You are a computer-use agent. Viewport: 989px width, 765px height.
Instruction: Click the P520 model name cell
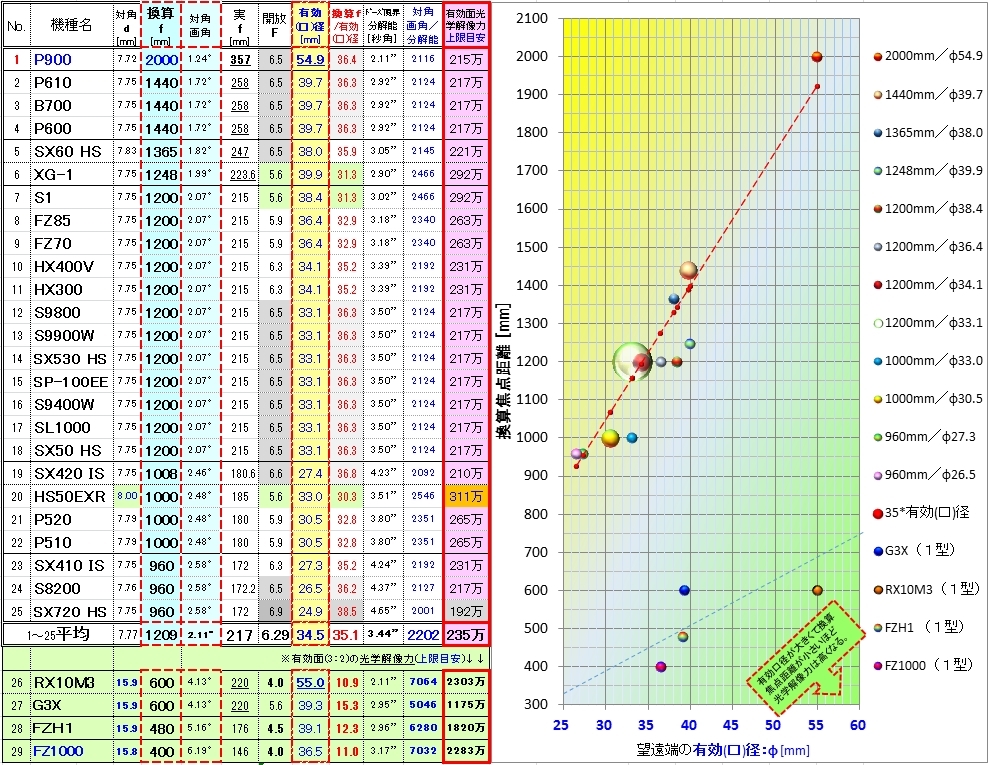pyautogui.click(x=71, y=520)
